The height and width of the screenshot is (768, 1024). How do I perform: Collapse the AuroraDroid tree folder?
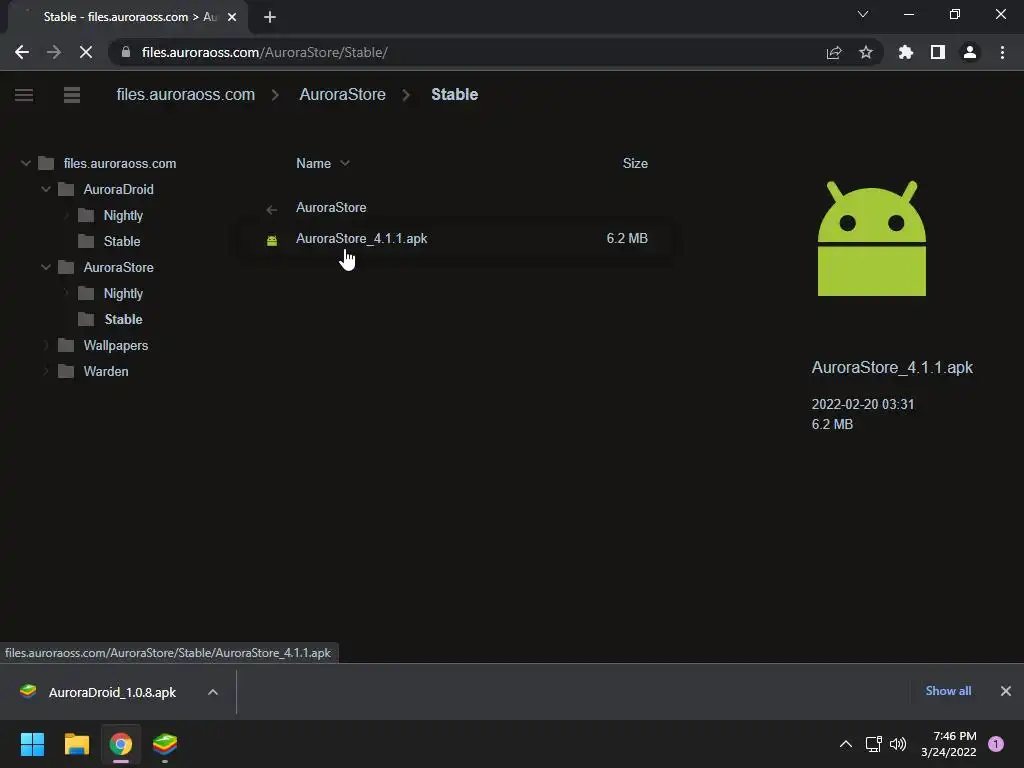(x=46, y=189)
